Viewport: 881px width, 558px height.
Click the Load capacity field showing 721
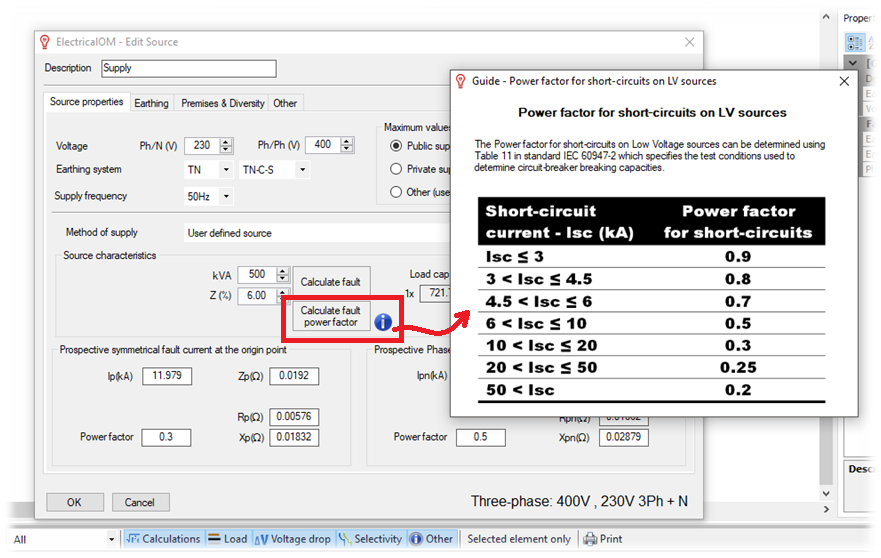(x=435, y=293)
